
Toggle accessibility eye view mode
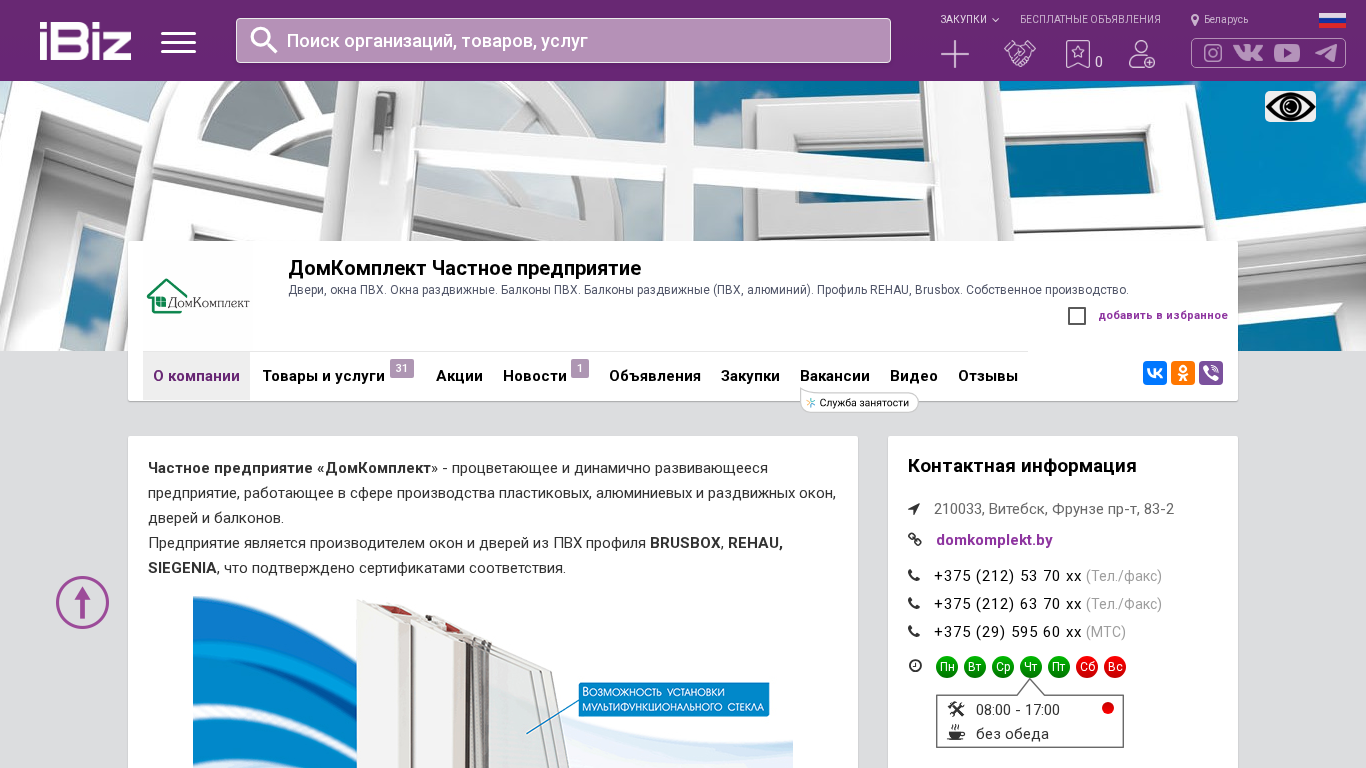point(1290,106)
